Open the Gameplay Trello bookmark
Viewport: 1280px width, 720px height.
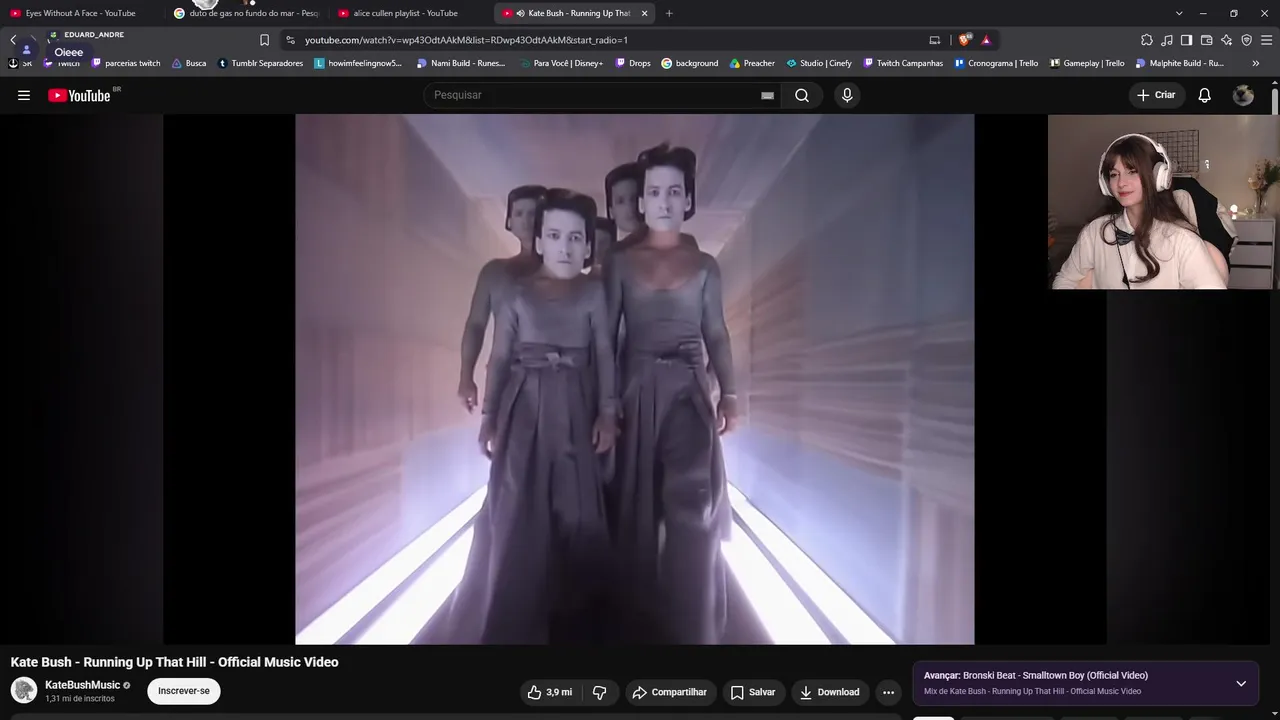[x=1087, y=63]
